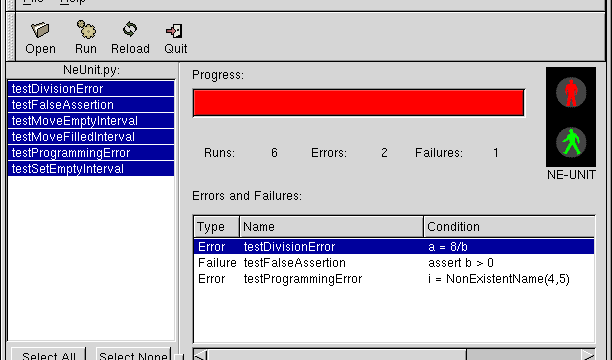Select testMoveEmptyInterval in the test list
The width and height of the screenshot is (612, 360).
point(91,121)
